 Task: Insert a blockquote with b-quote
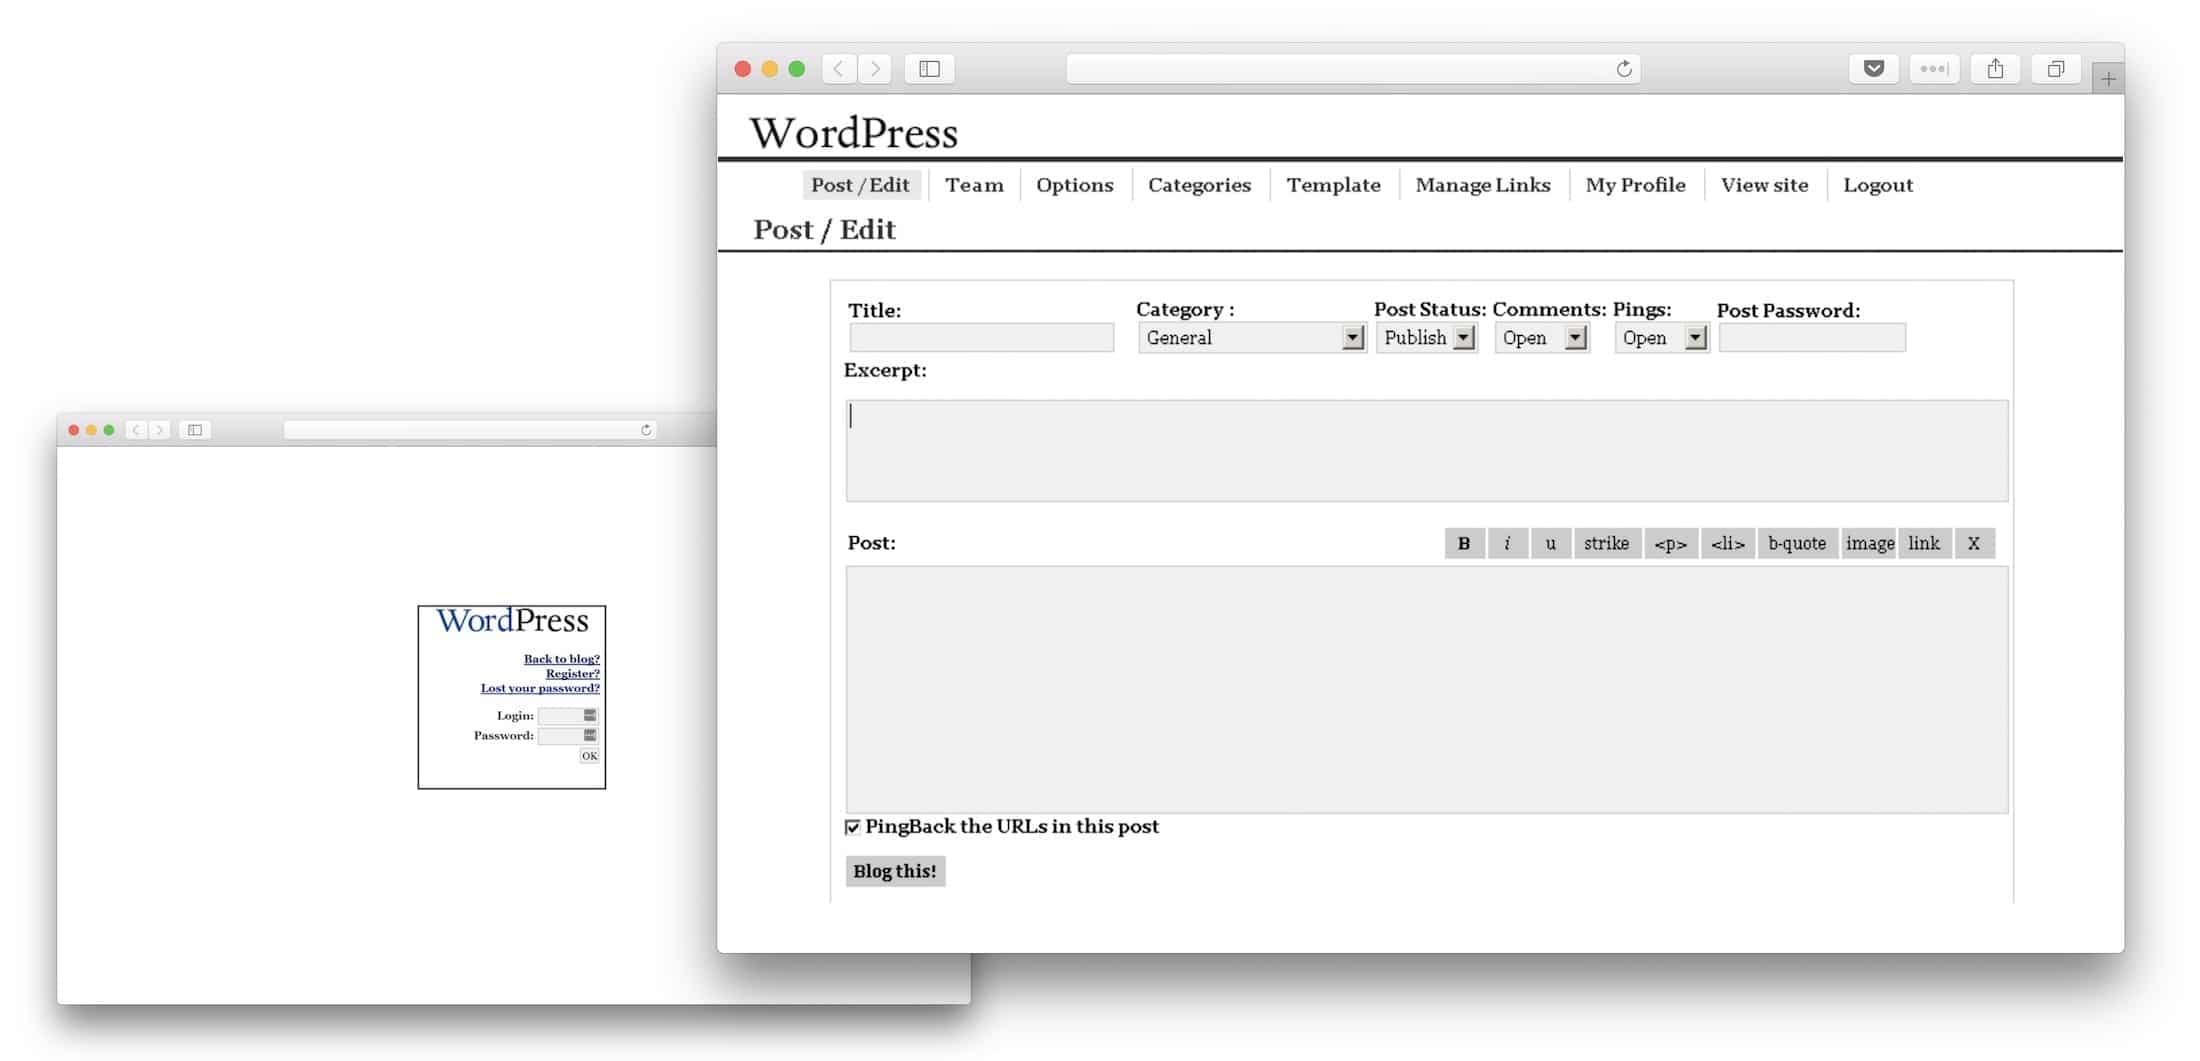click(1797, 543)
